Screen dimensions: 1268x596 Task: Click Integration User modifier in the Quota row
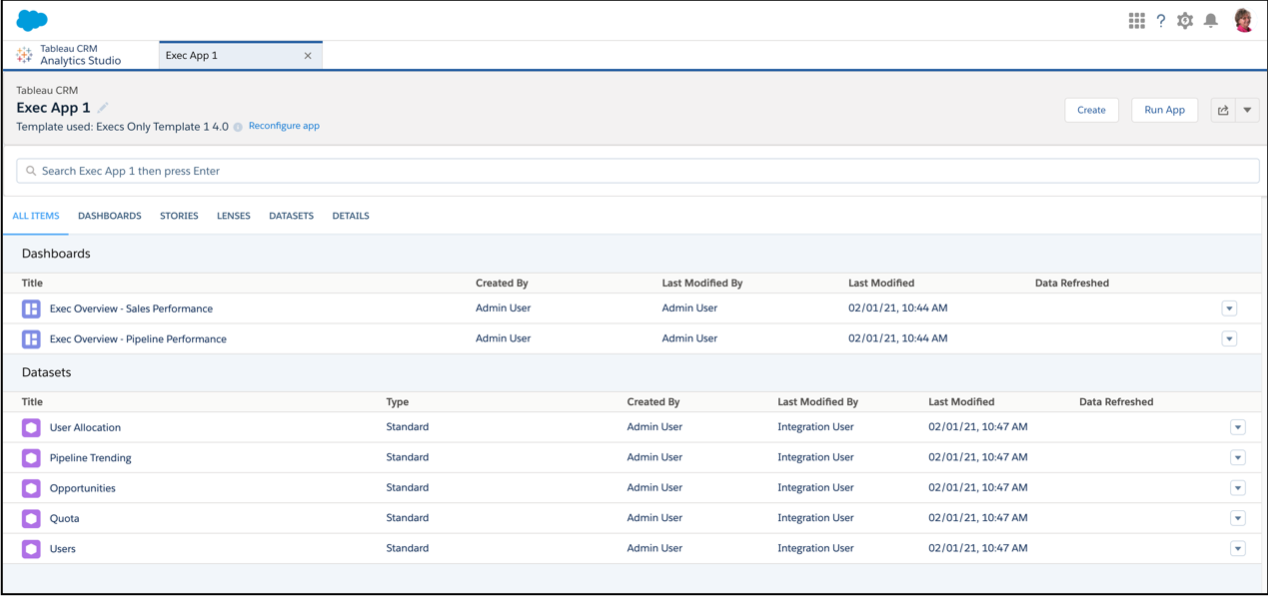coord(816,518)
